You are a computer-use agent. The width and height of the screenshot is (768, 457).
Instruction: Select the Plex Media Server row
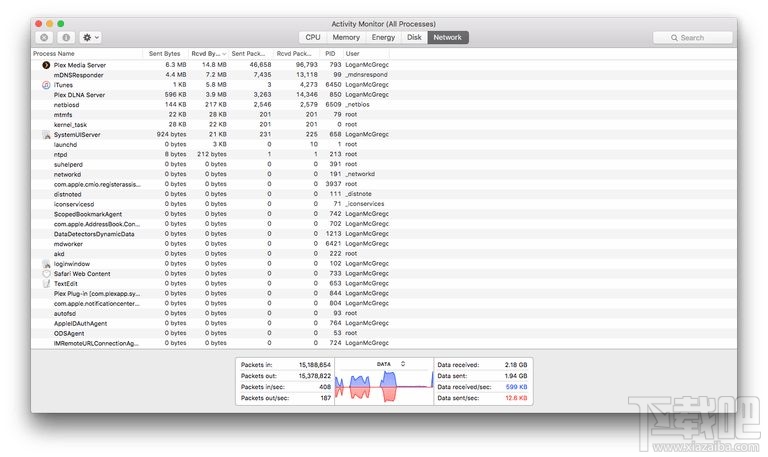pyautogui.click(x=384, y=65)
